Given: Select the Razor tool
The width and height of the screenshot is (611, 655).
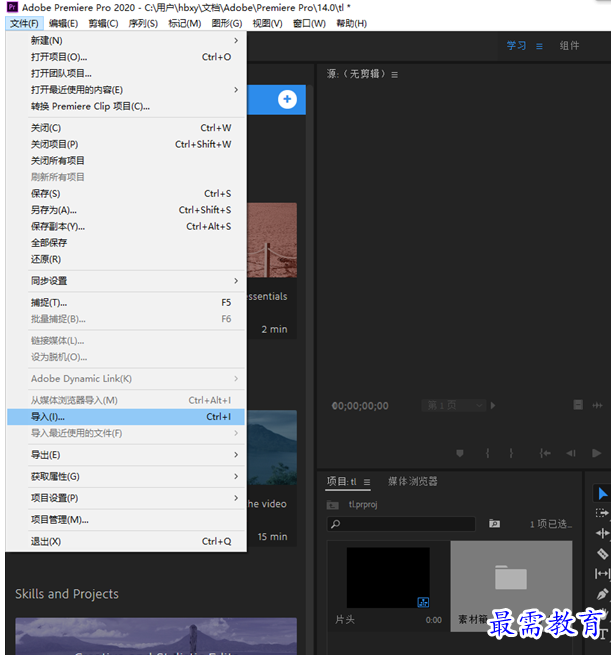Looking at the screenshot, I should coord(602,554).
